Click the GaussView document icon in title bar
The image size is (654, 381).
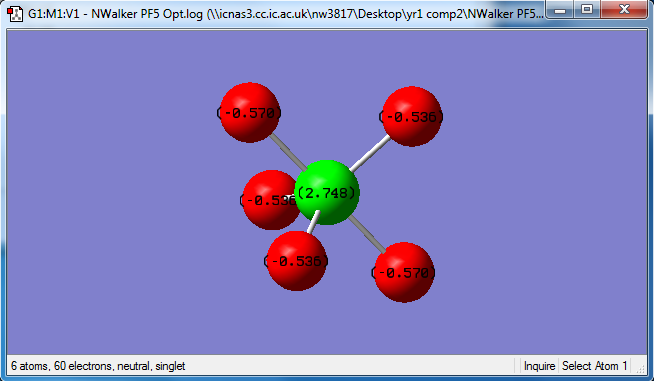coord(15,14)
